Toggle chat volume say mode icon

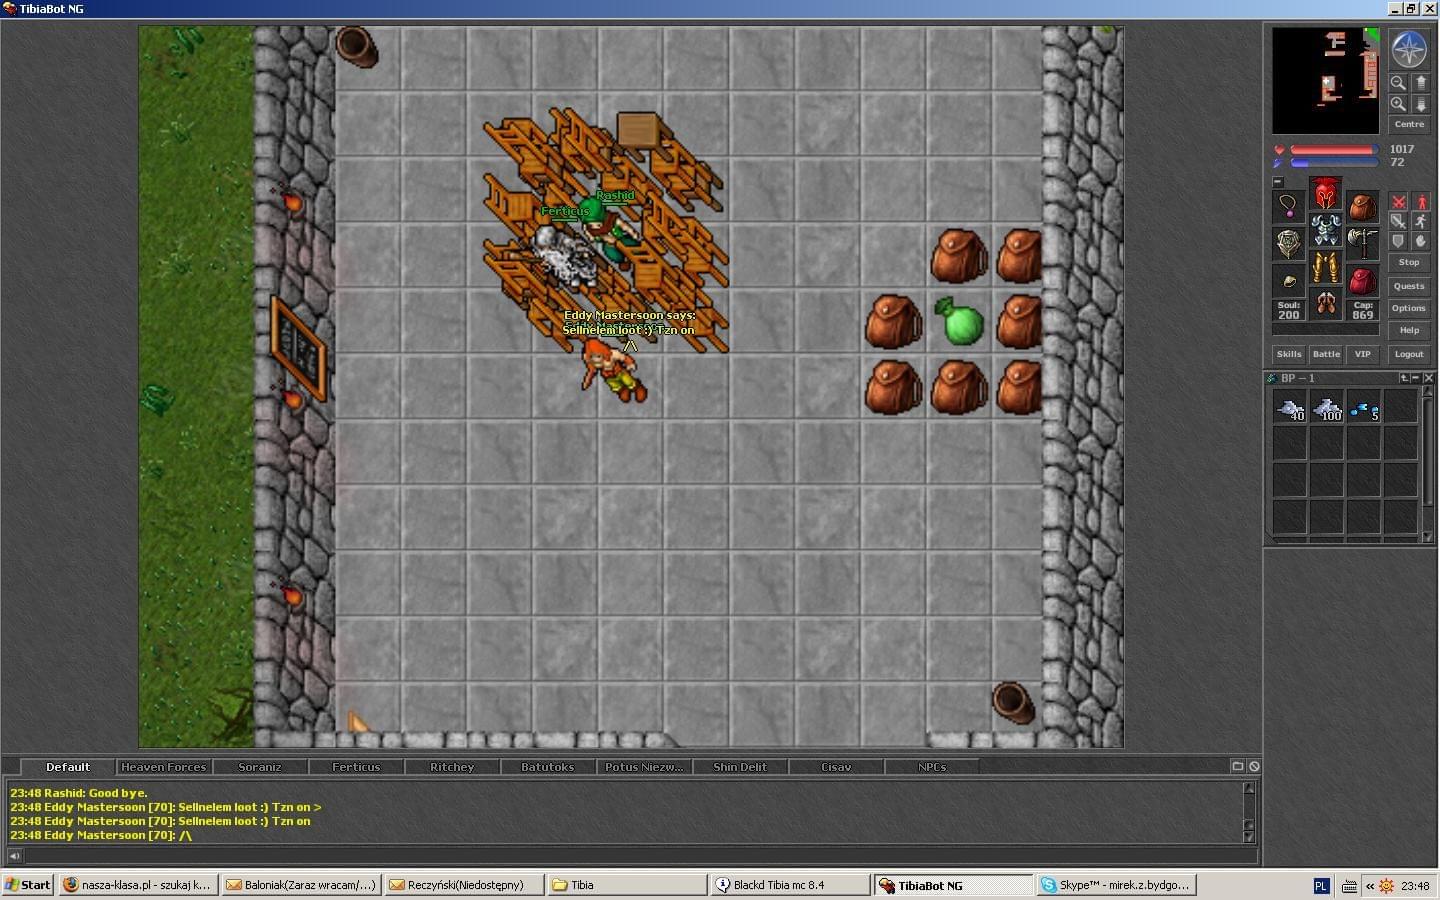click(x=14, y=855)
